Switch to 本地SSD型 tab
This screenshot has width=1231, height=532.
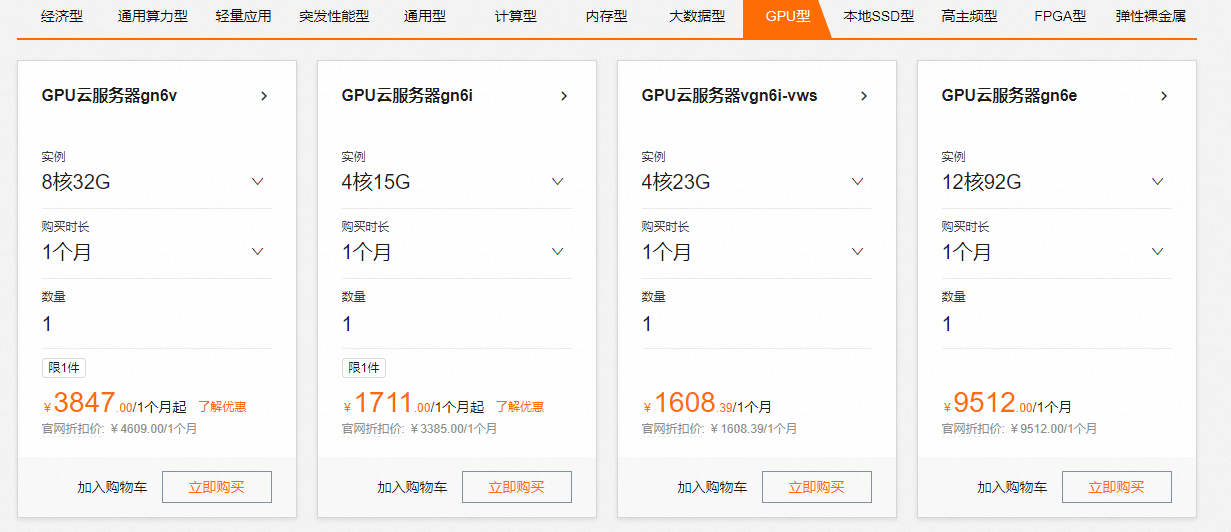(878, 17)
